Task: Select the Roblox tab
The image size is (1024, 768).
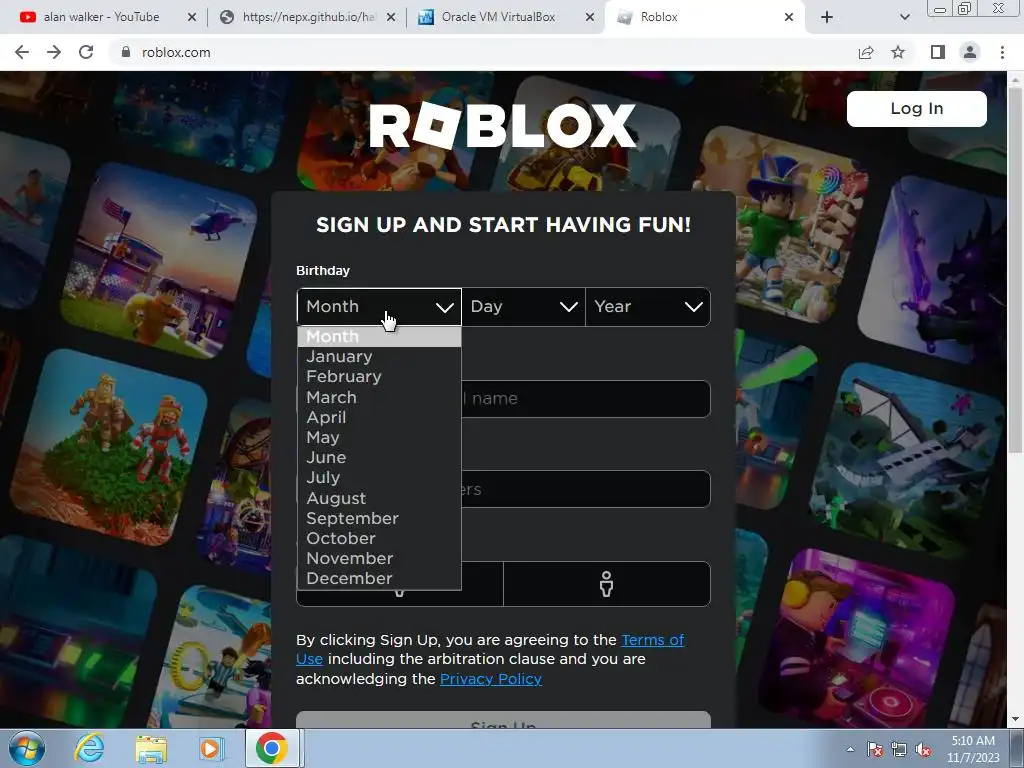Action: (705, 17)
